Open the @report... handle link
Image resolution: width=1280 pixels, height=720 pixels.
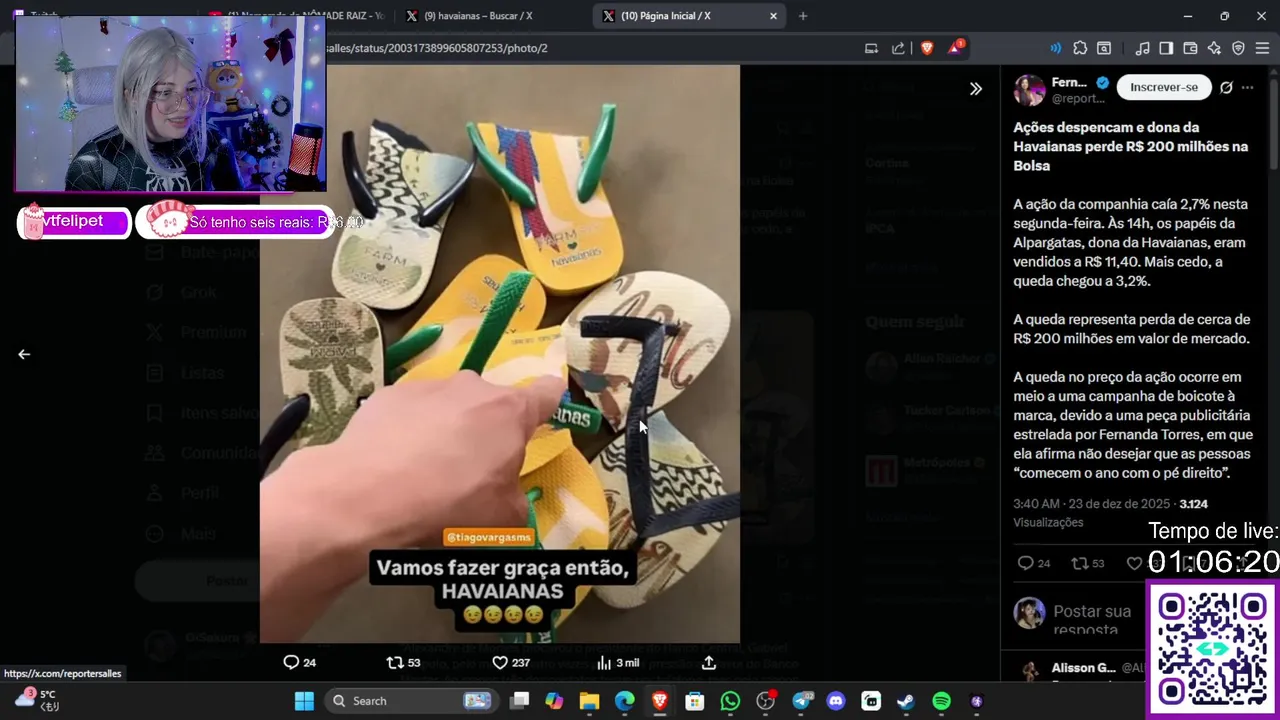1078,99
